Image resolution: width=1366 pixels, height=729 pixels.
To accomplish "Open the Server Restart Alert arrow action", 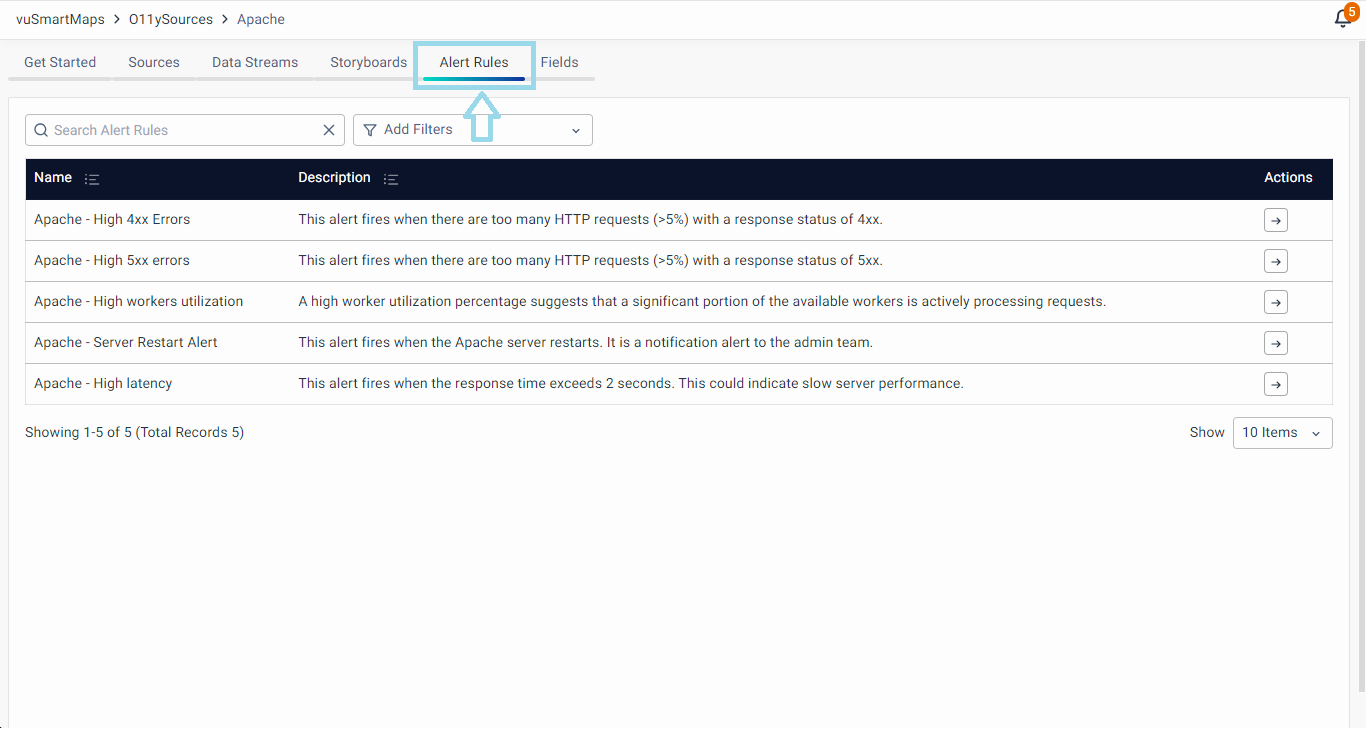I will 1275,343.
